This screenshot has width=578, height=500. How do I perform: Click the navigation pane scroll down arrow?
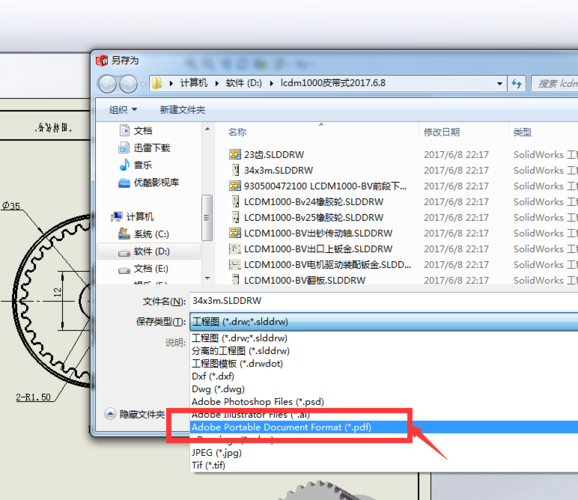(207, 278)
